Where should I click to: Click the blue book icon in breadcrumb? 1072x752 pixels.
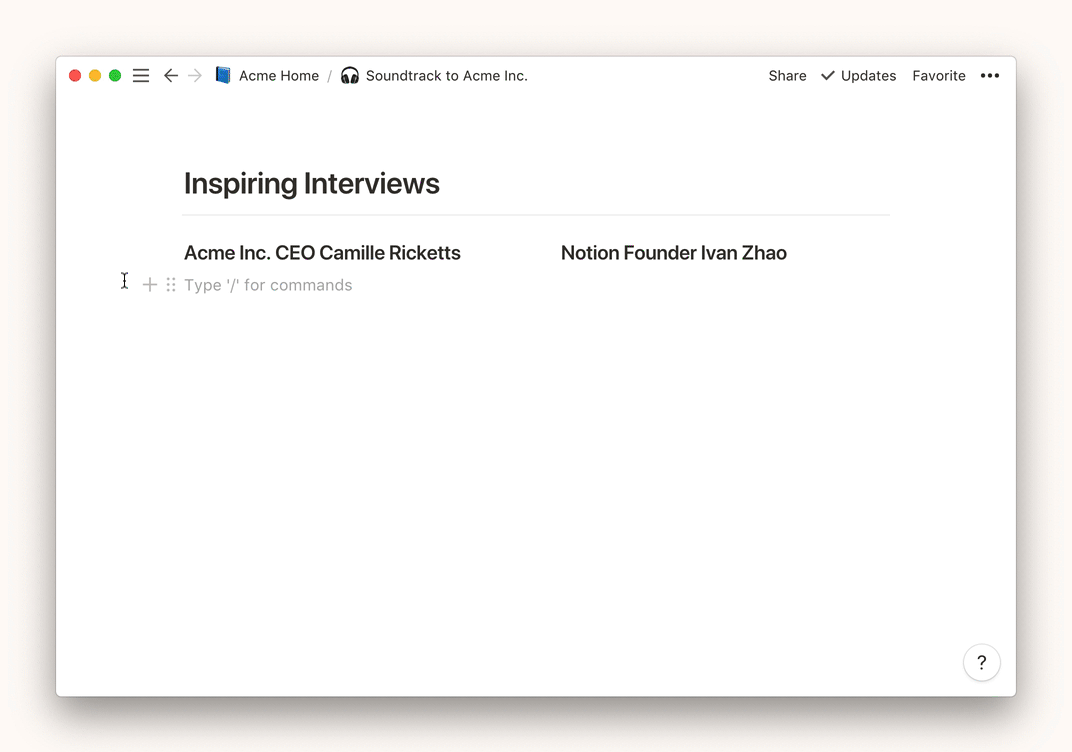pos(223,76)
